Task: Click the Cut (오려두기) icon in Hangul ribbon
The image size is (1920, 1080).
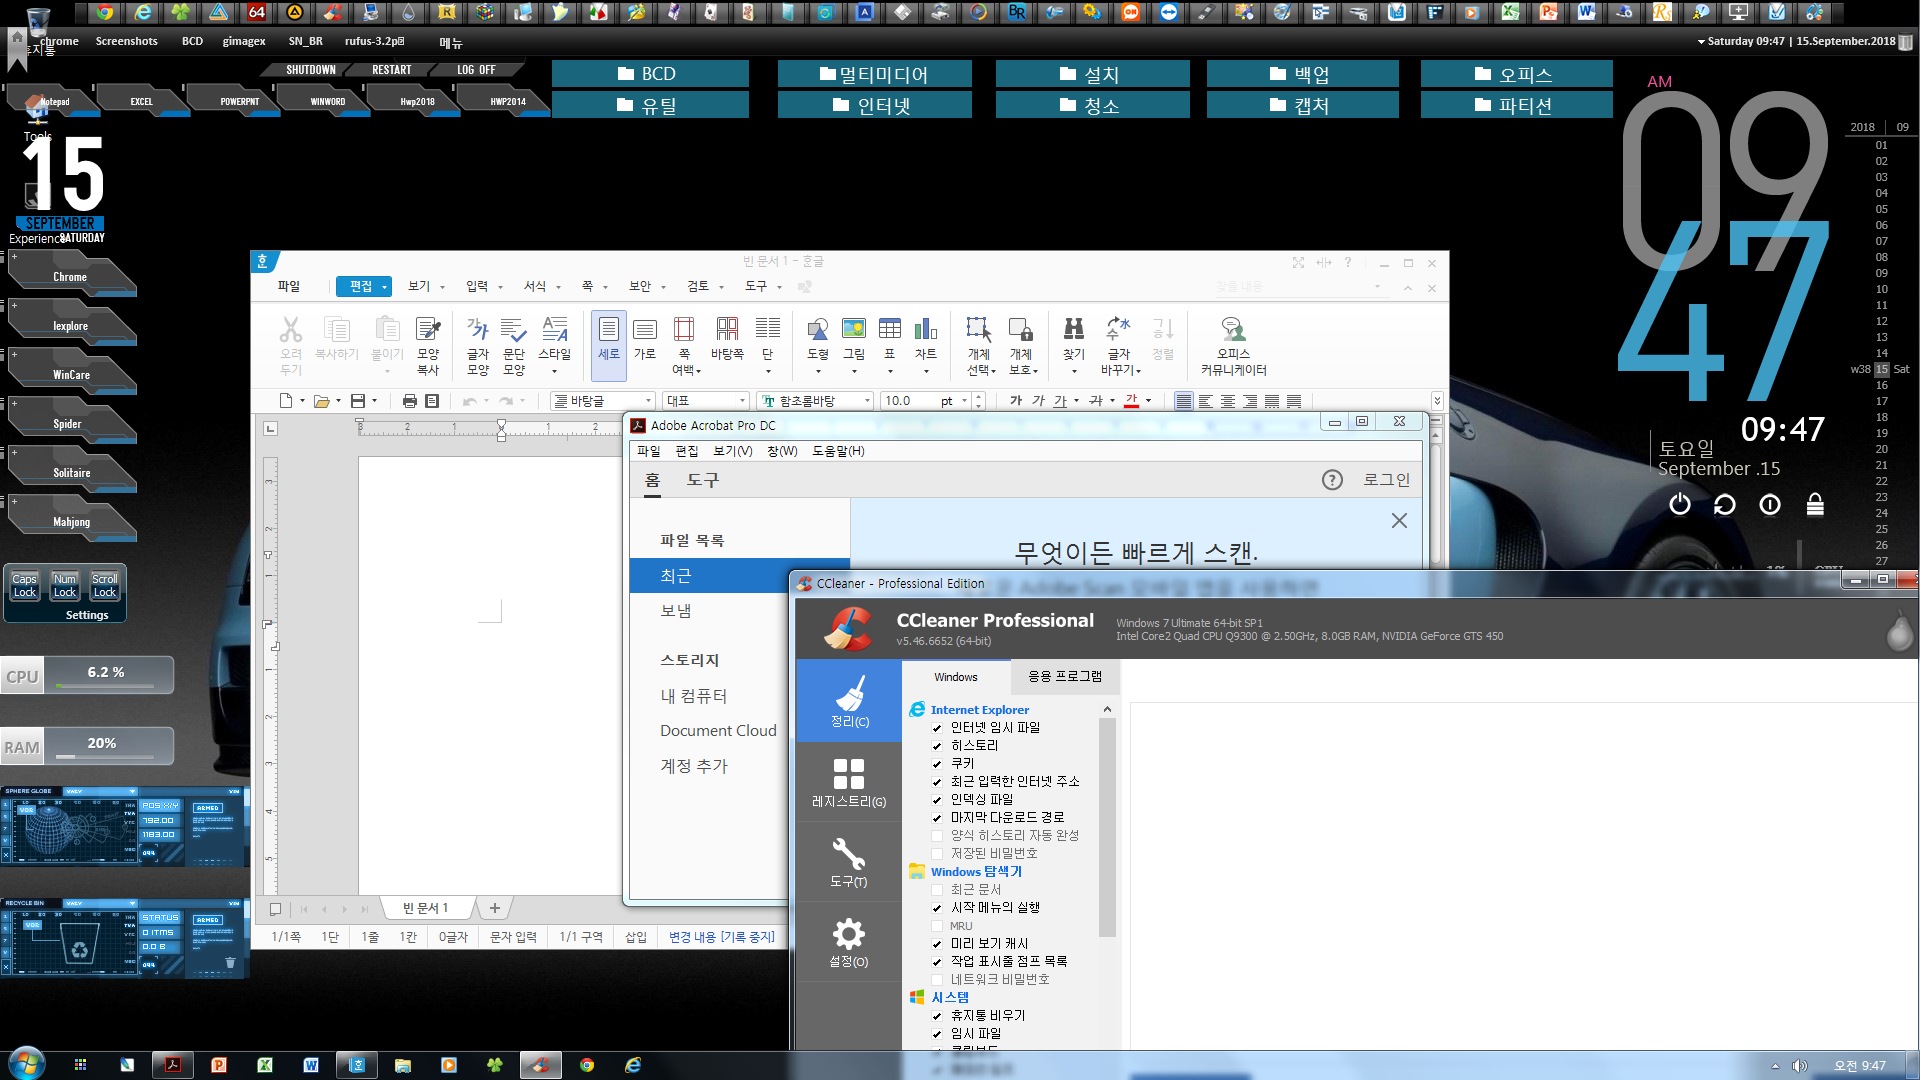Action: coord(290,345)
